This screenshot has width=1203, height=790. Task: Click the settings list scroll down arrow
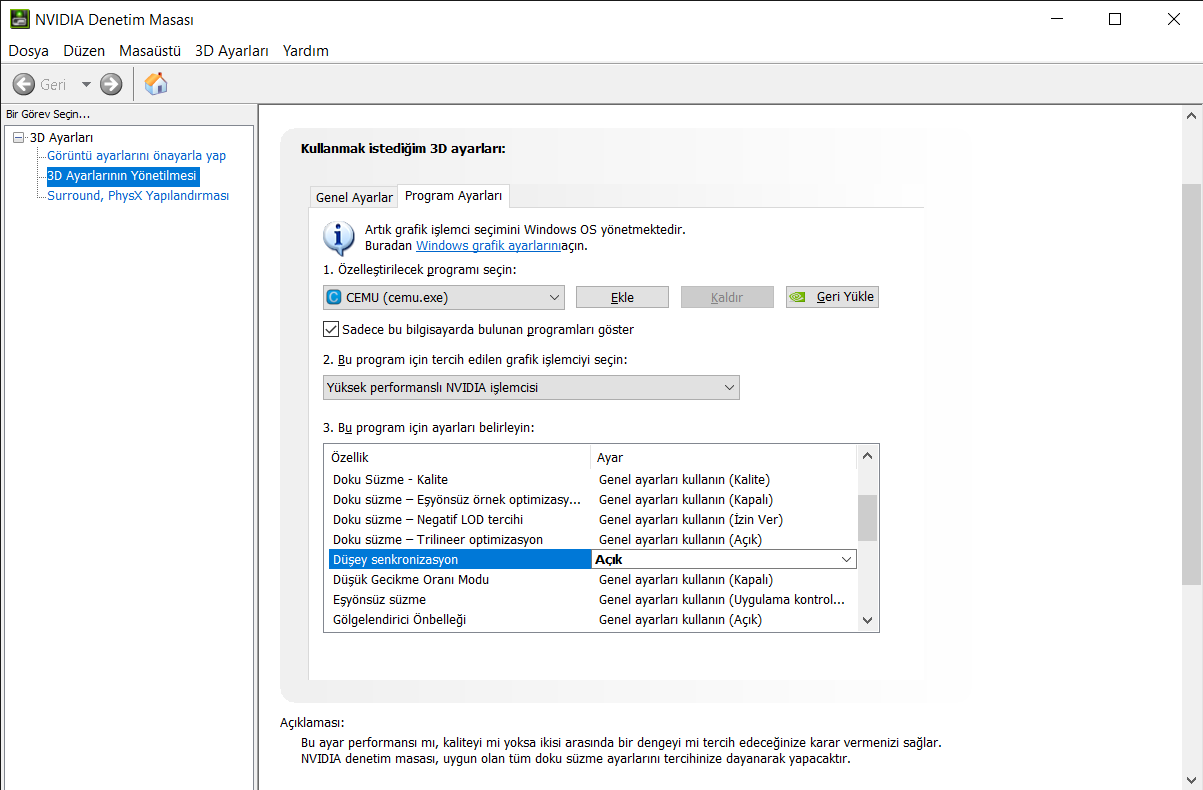tap(868, 620)
